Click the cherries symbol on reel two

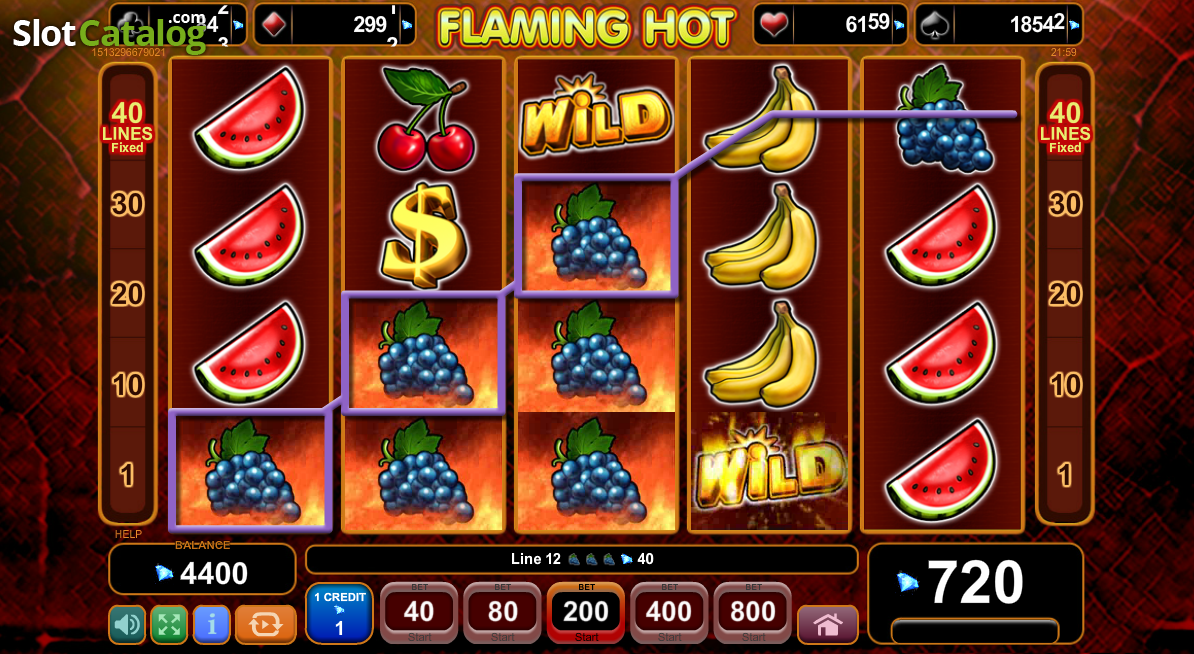(x=423, y=118)
